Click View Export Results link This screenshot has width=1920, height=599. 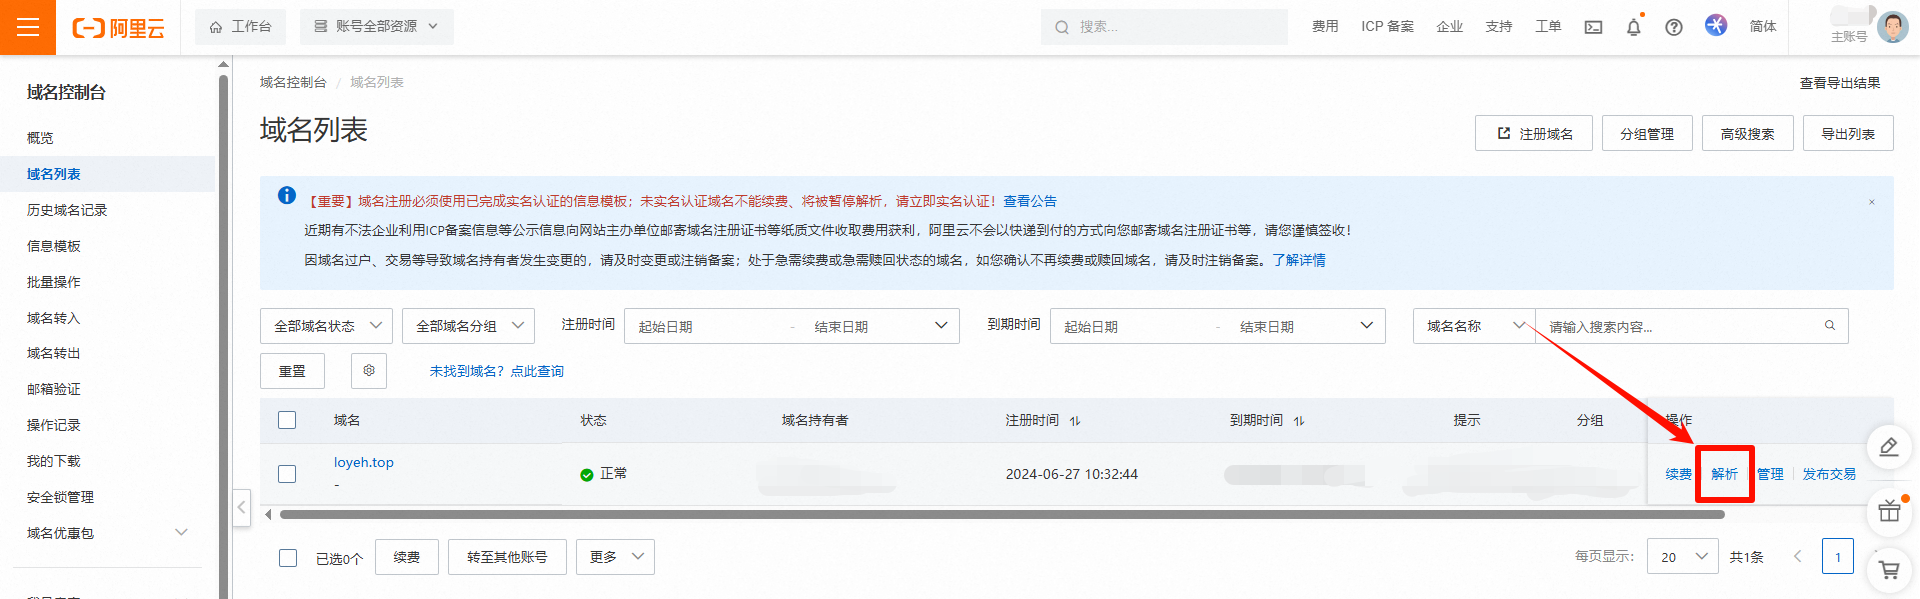point(1840,83)
